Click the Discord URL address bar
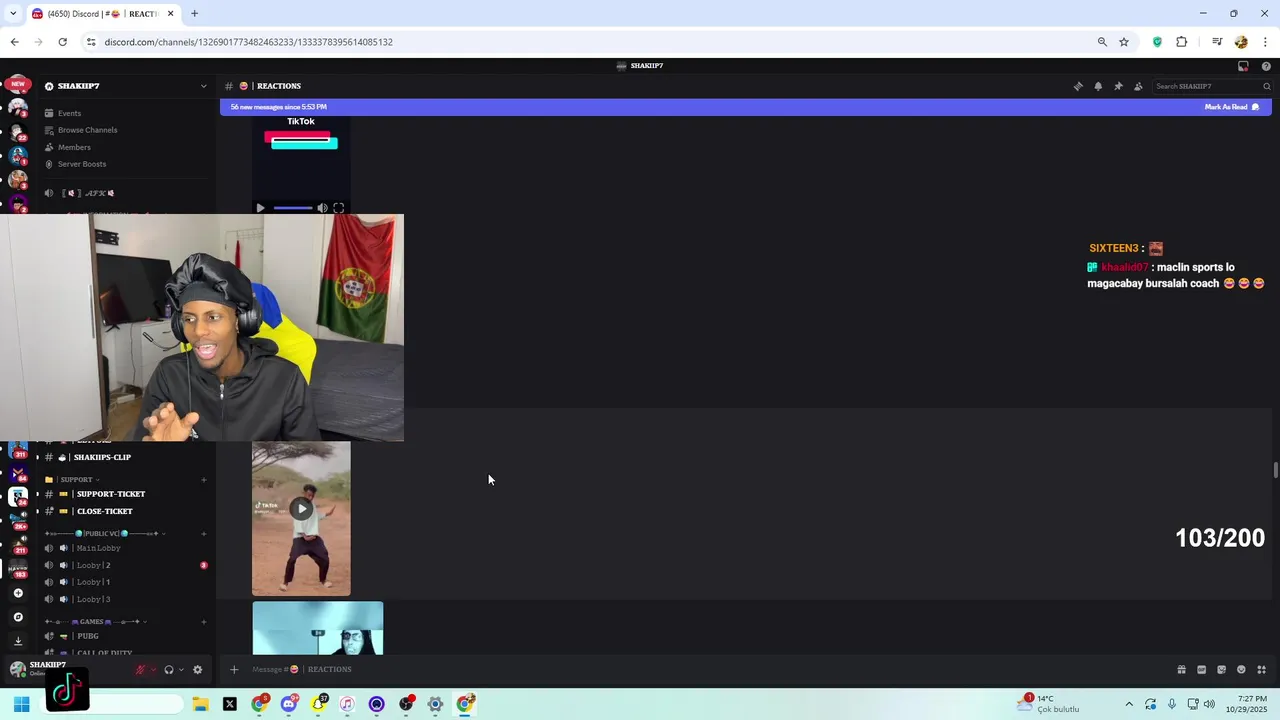This screenshot has height=720, width=1280. 590,42
